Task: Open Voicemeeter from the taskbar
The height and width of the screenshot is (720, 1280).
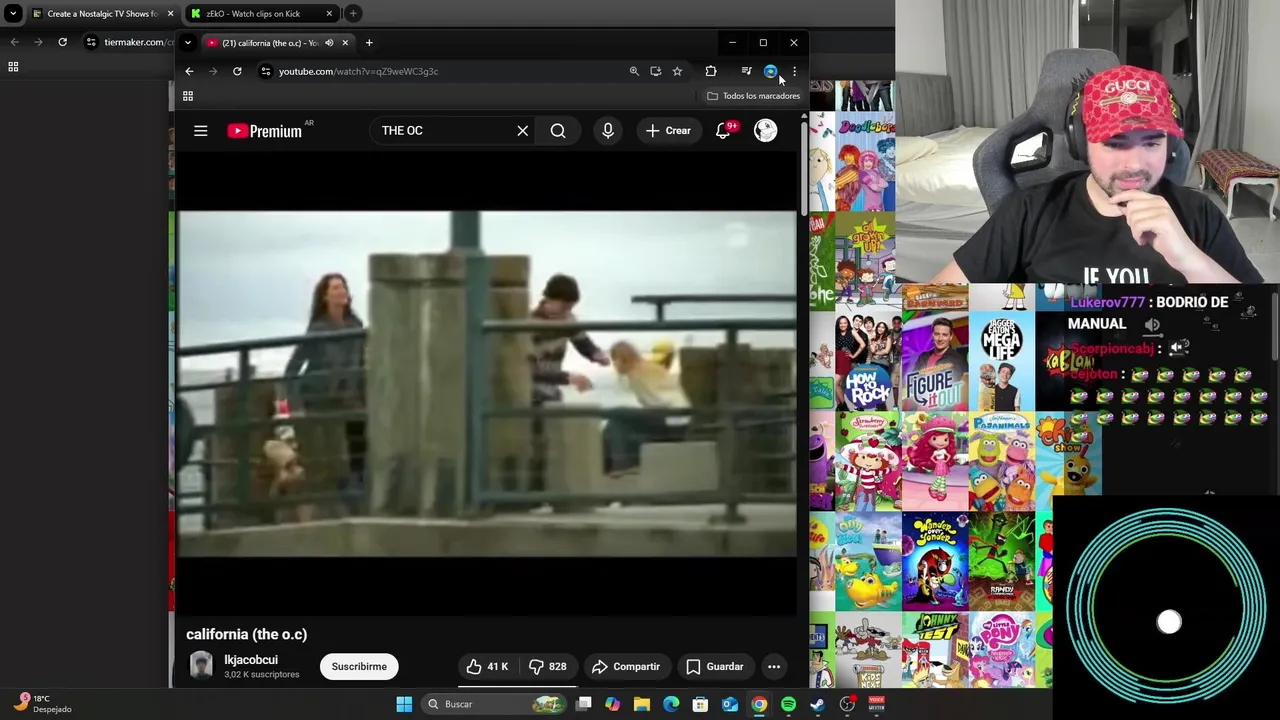Action: (x=876, y=704)
